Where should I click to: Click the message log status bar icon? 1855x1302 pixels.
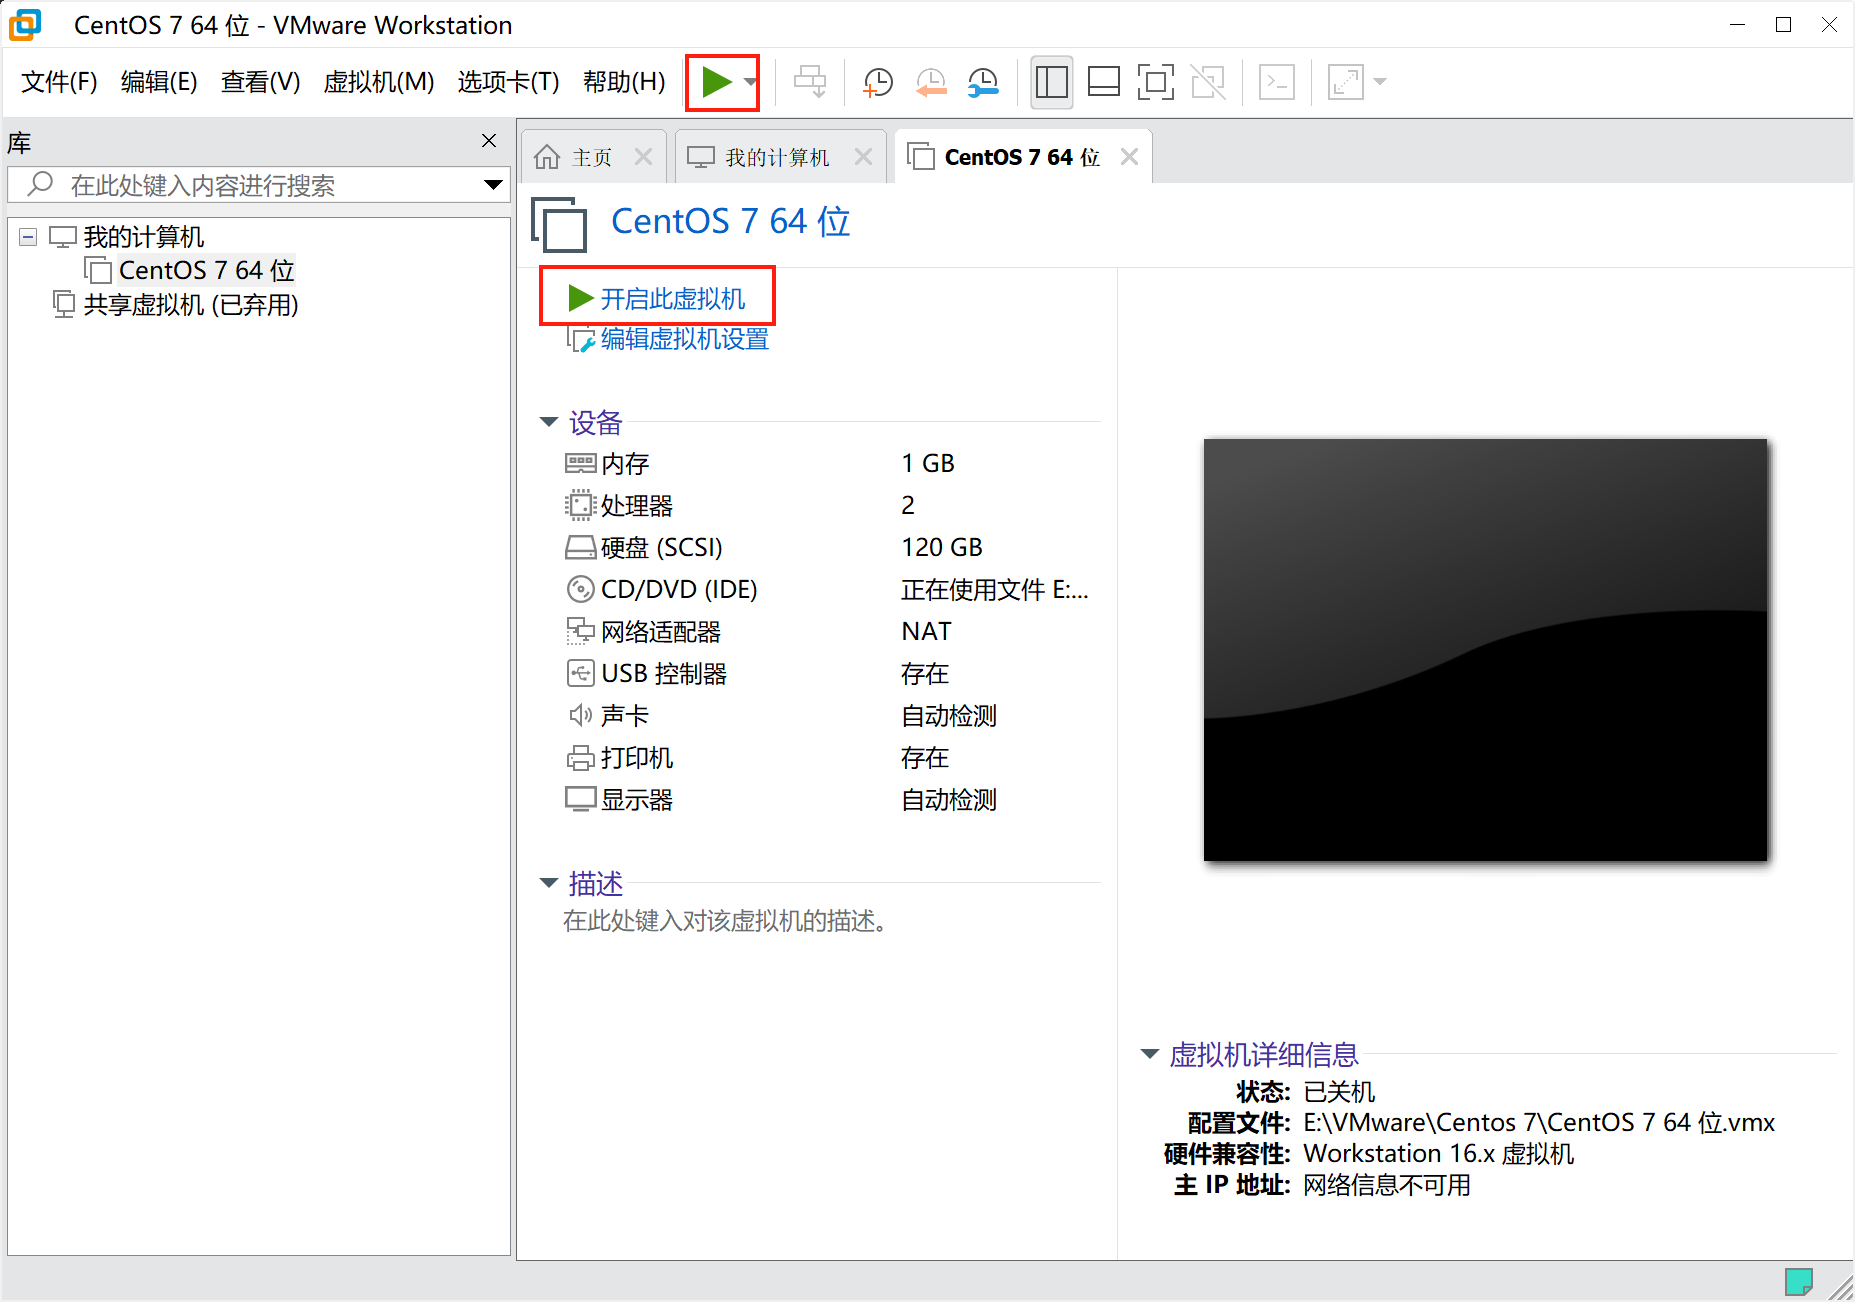(x=1798, y=1281)
